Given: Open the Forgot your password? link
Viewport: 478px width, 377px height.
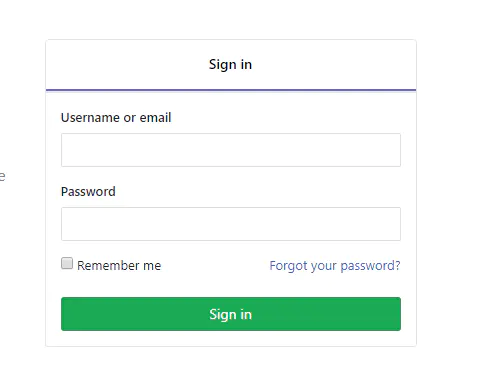Looking at the screenshot, I should pyautogui.click(x=335, y=266).
